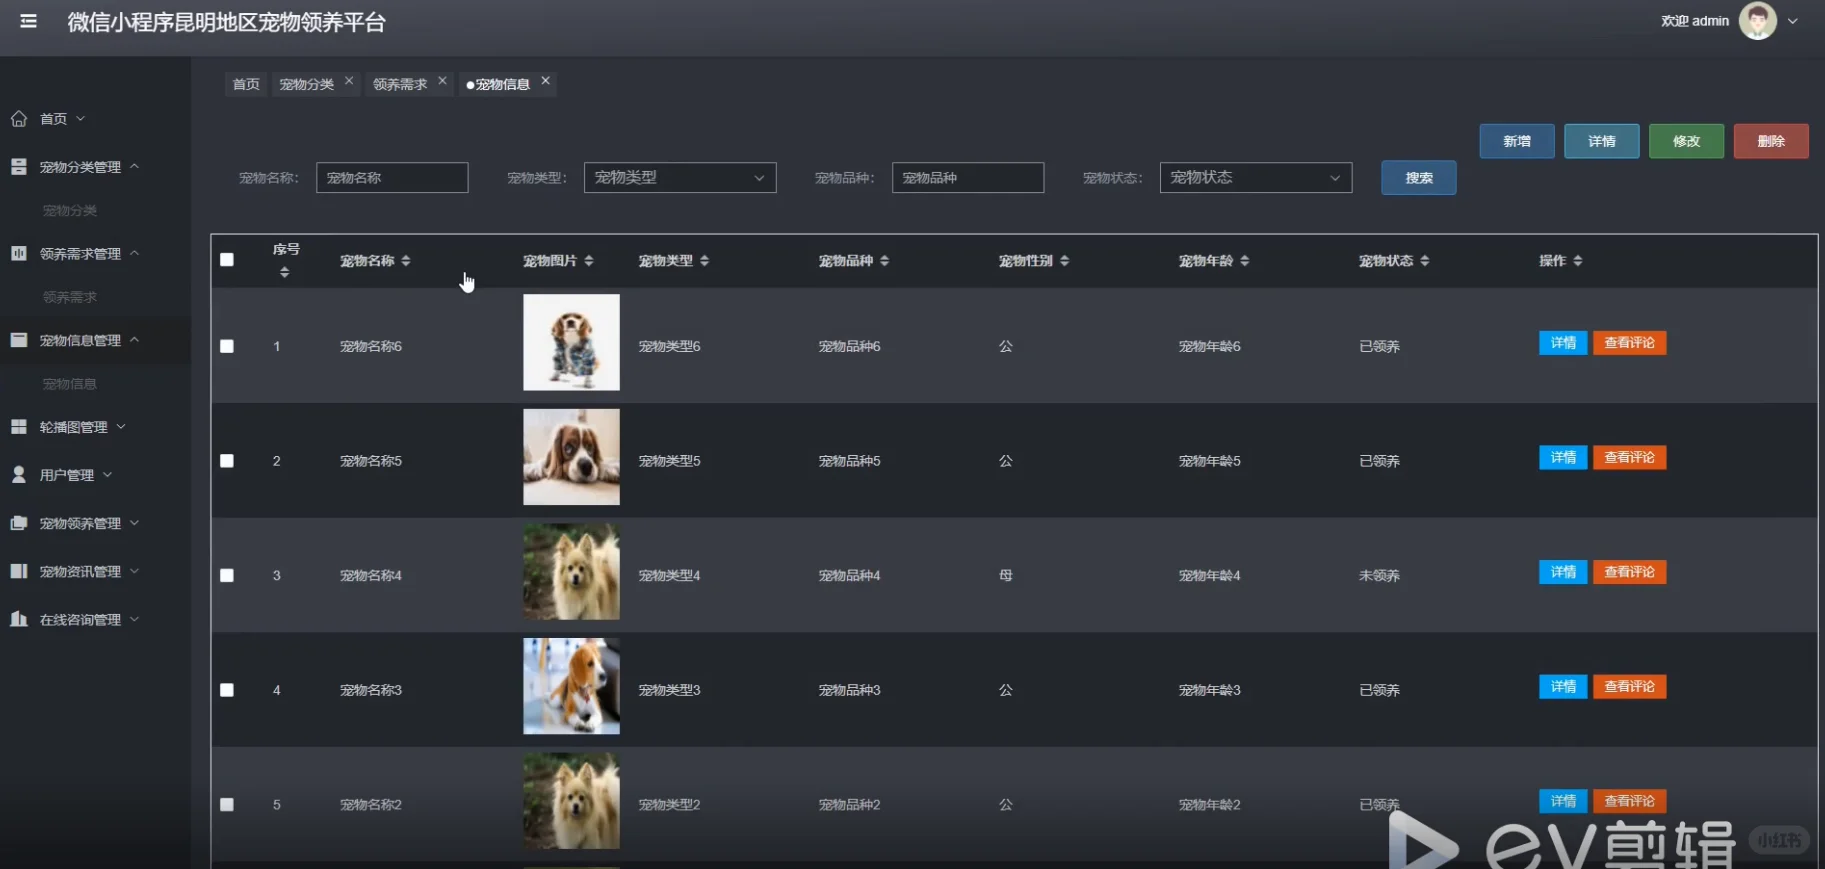Click the 新增 add button
Viewport: 1825px width, 869px height.
tap(1517, 141)
